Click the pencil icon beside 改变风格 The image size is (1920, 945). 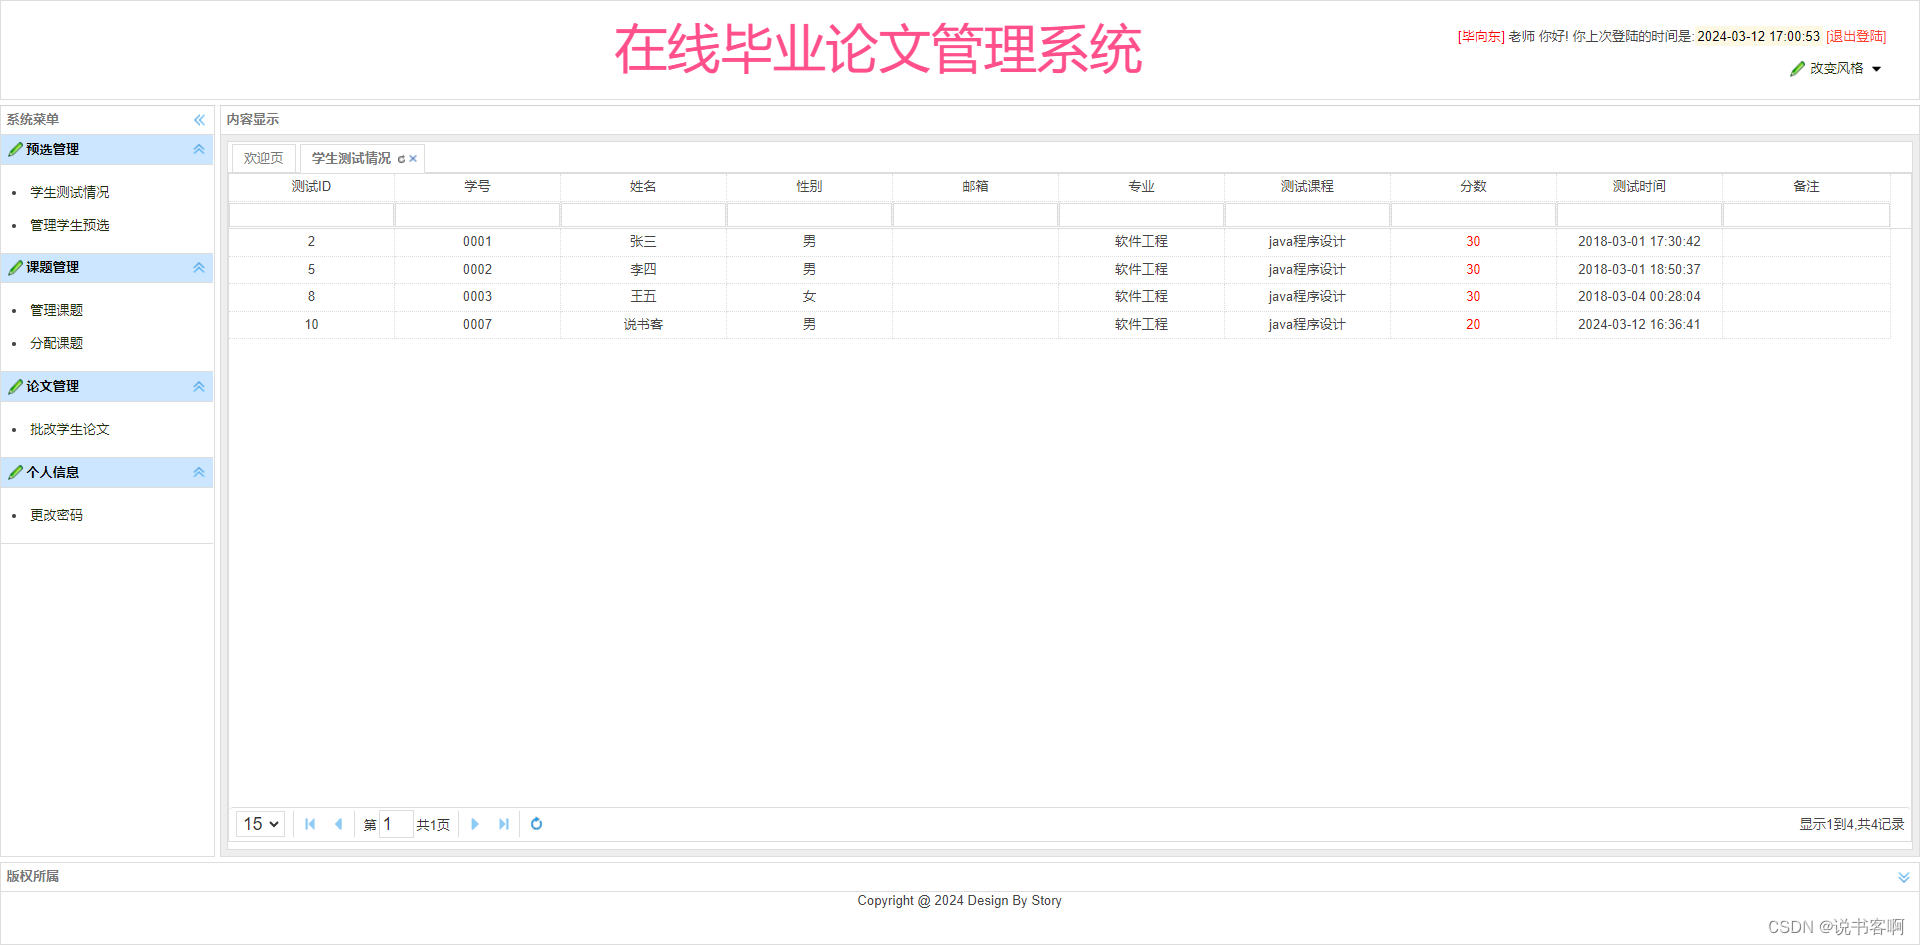(1797, 68)
